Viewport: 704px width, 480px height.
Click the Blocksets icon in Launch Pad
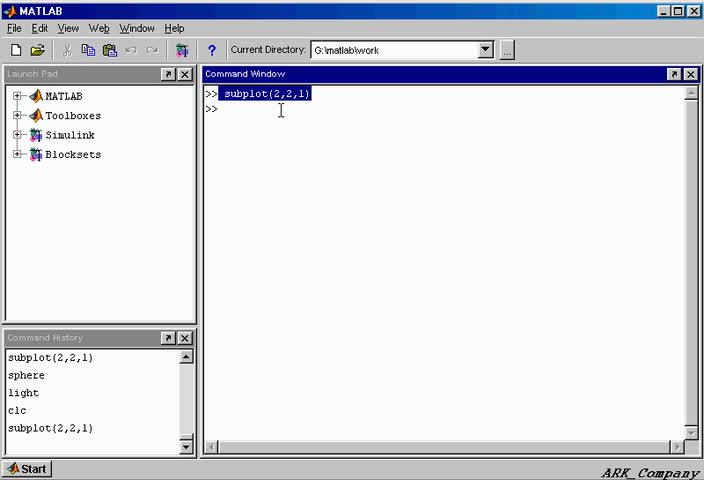click(36, 154)
